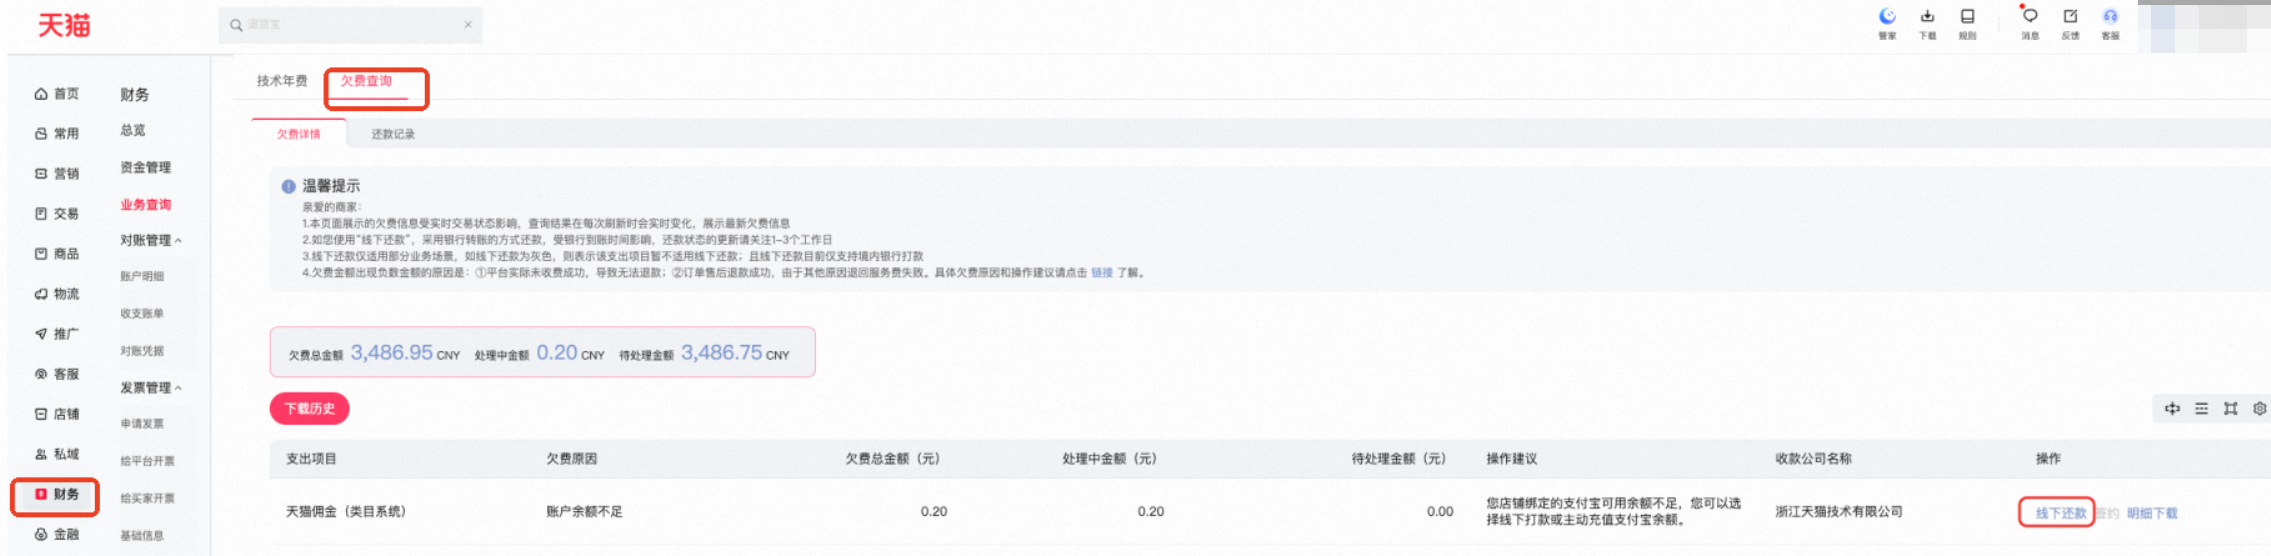Open 推广 in left sidebar
The image size is (2271, 556).
[57, 334]
